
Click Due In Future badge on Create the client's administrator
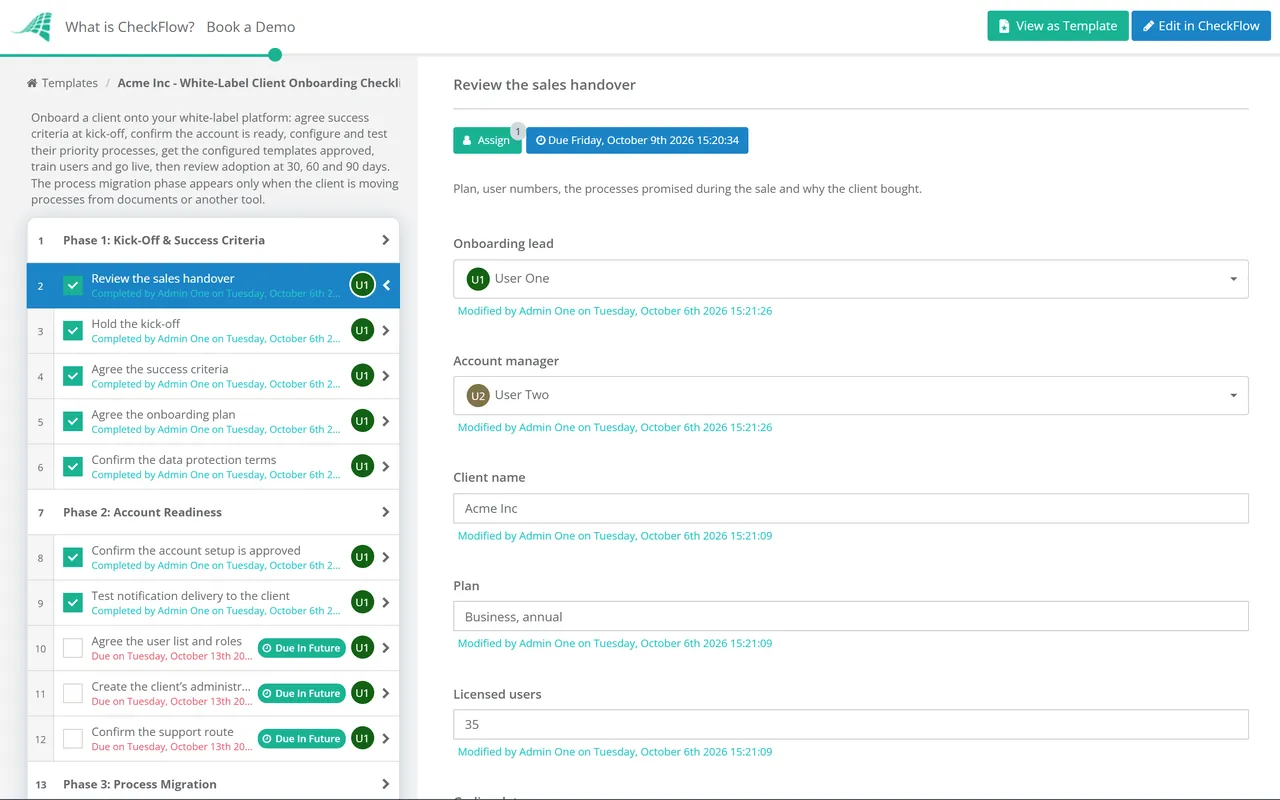coord(301,693)
